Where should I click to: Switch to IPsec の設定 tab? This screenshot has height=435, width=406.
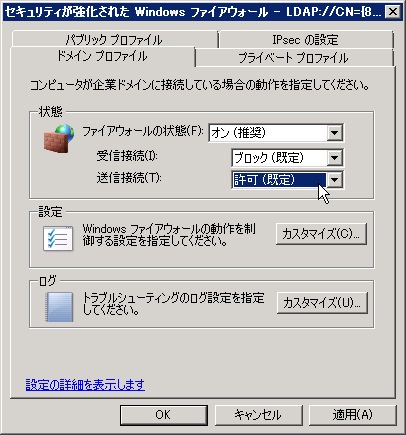pyautogui.click(x=306, y=40)
